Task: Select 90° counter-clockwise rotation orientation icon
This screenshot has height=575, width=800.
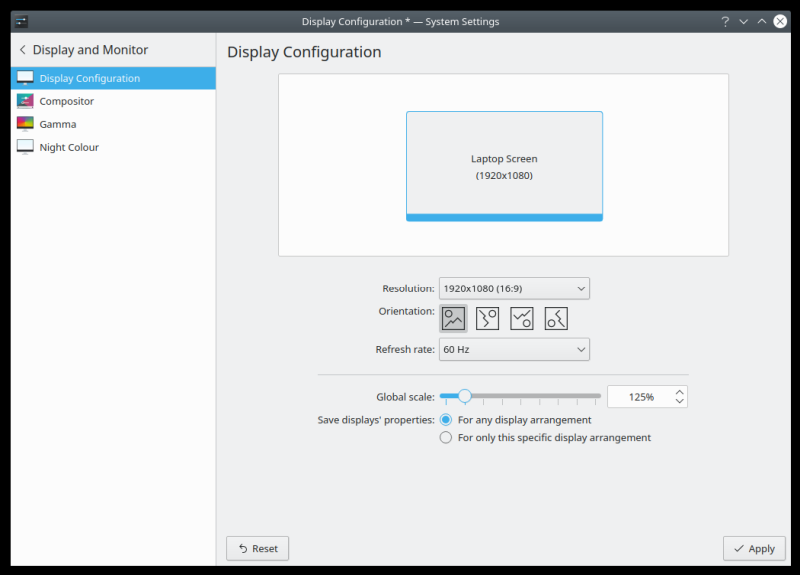Action: (x=556, y=319)
